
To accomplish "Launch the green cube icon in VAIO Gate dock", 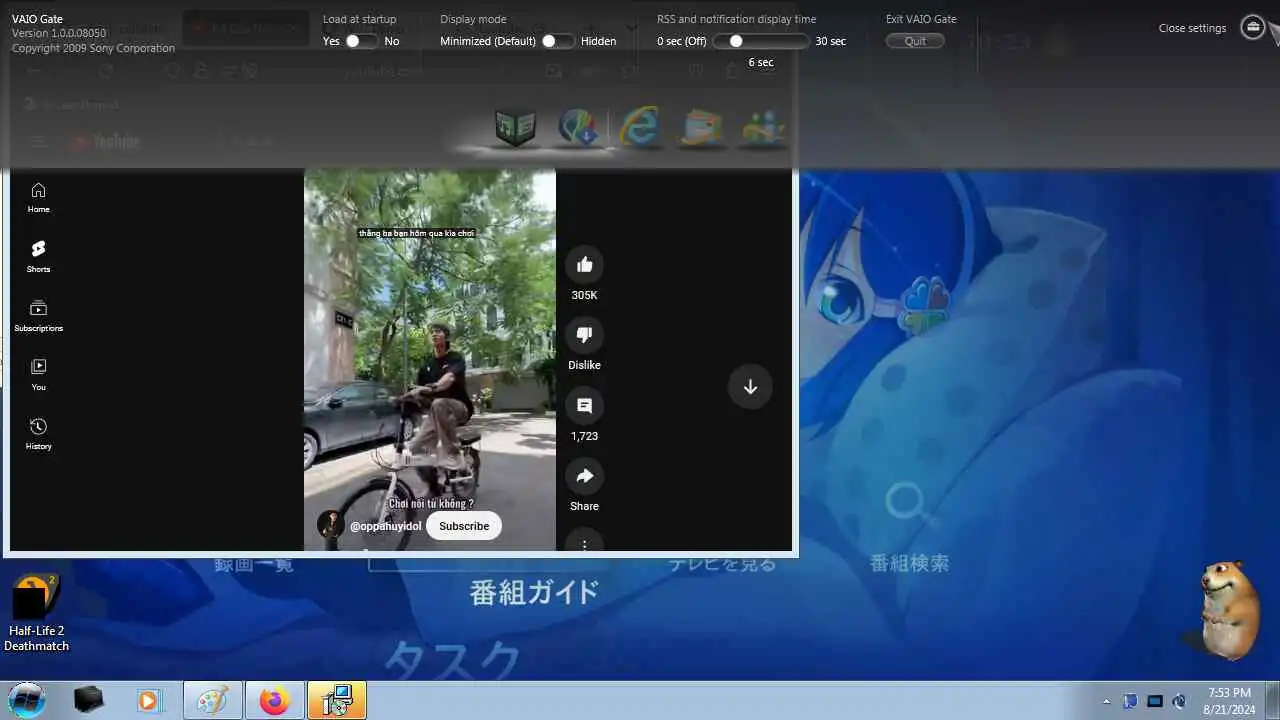I will point(516,127).
